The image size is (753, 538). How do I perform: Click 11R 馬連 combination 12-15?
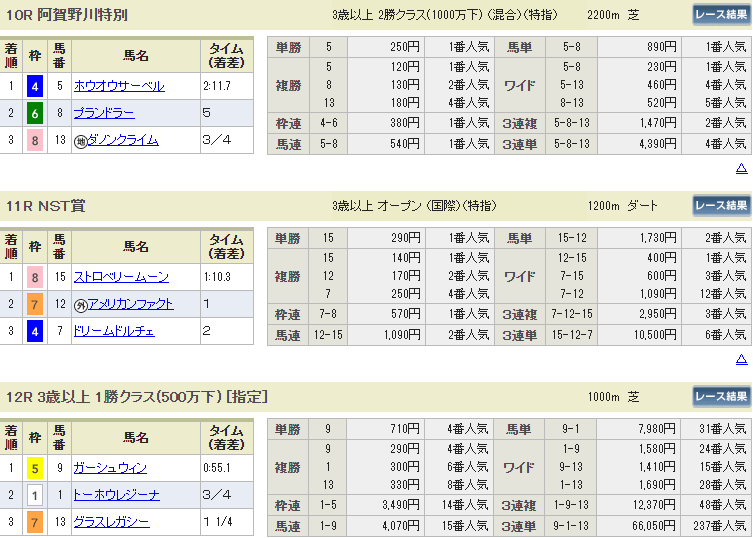pyautogui.click(x=328, y=335)
